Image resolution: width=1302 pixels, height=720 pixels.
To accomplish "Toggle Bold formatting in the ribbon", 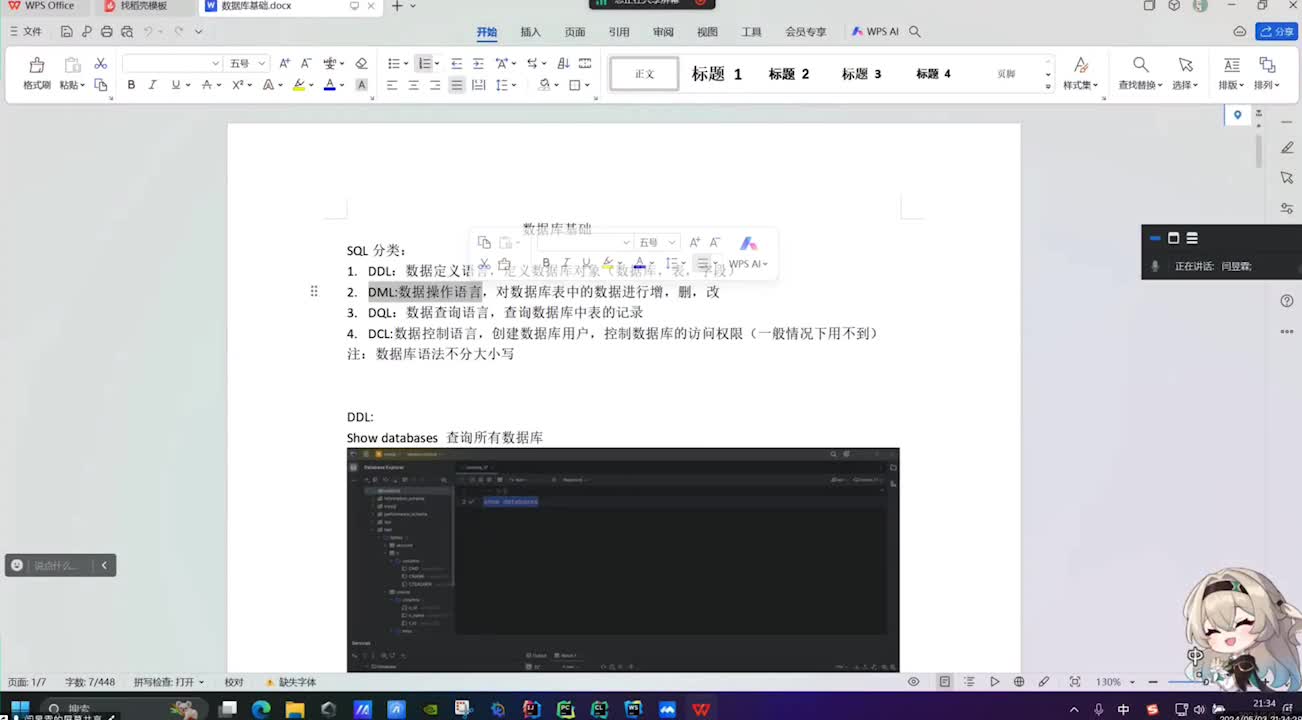I will click(x=131, y=85).
